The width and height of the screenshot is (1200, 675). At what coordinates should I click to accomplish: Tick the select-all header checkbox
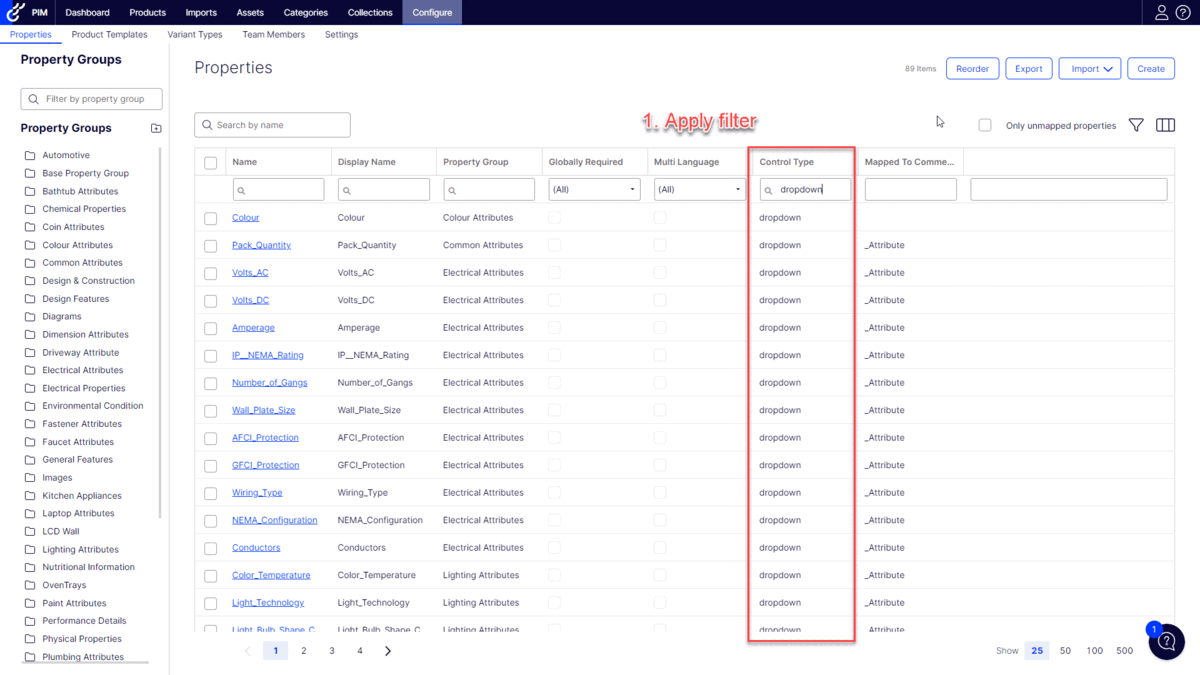(x=210, y=162)
